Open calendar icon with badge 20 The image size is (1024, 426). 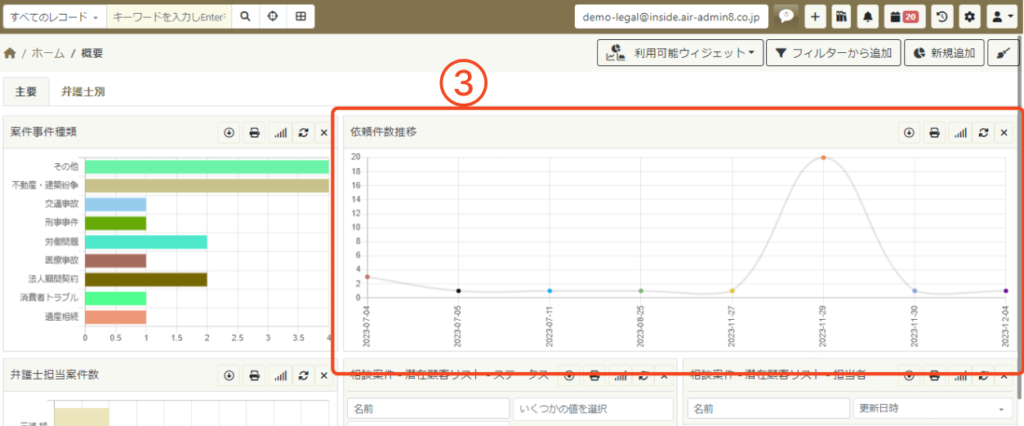pos(903,17)
